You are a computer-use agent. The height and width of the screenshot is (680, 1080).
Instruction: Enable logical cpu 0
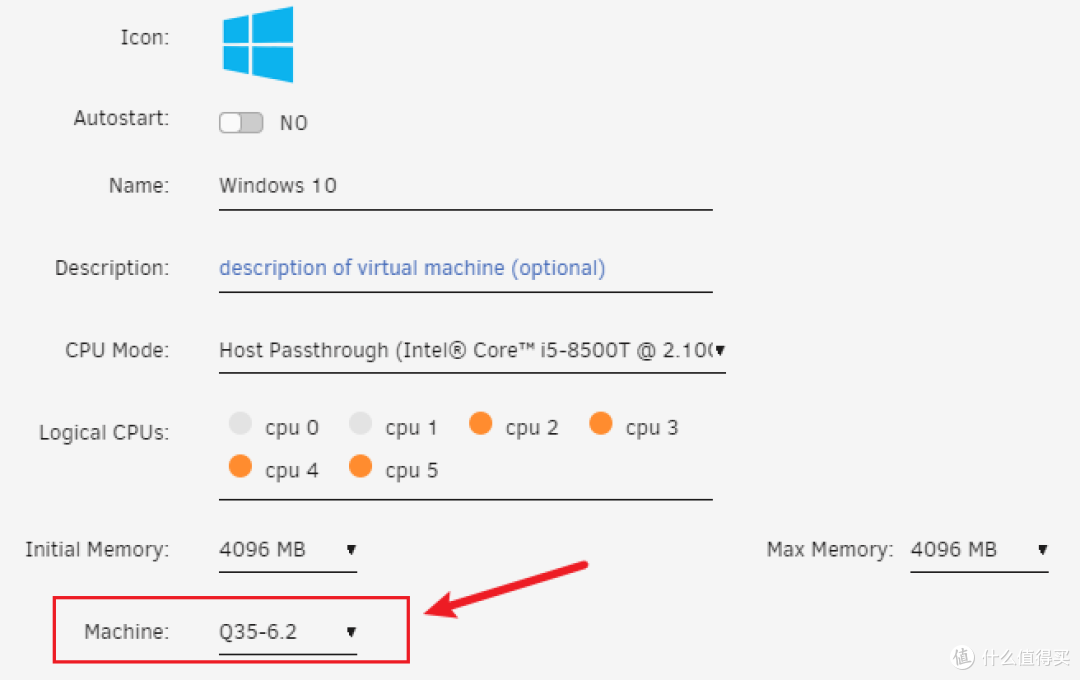click(x=240, y=424)
